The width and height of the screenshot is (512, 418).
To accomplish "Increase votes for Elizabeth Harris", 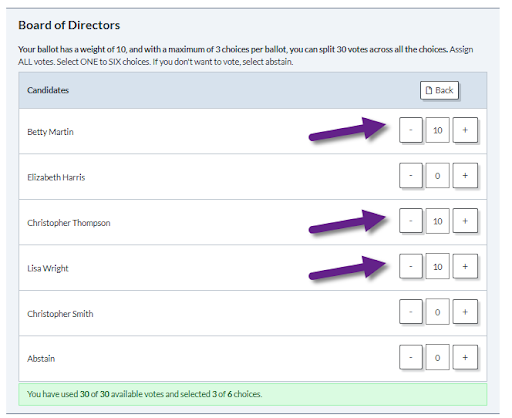I will click(x=465, y=176).
